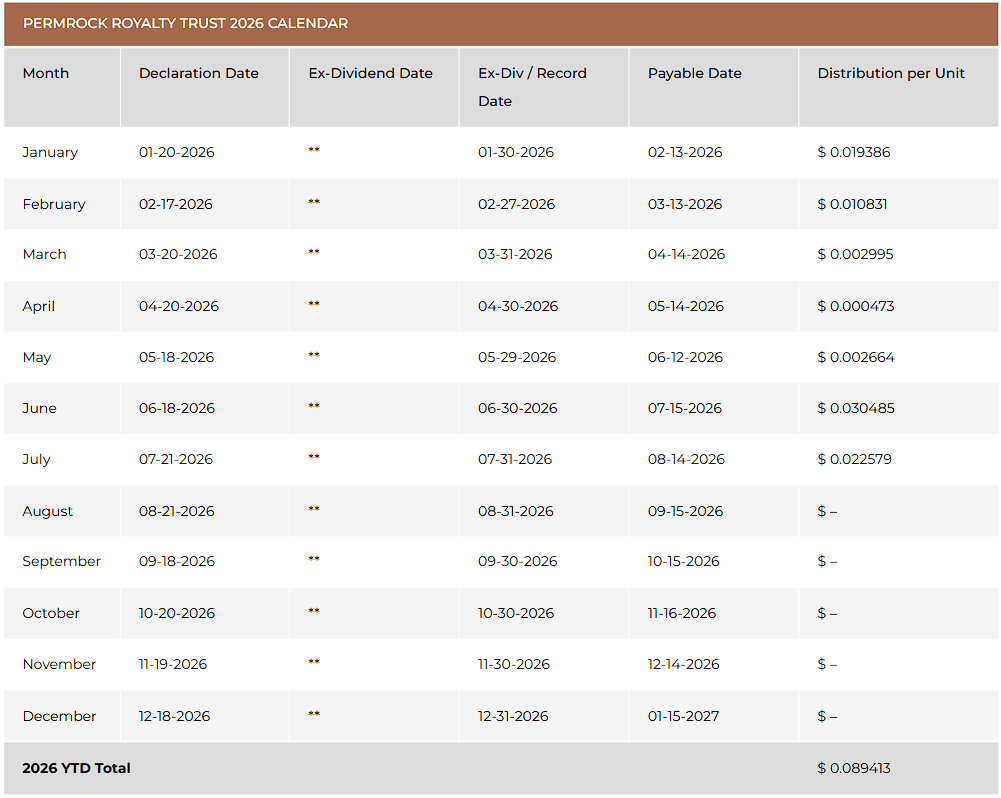This screenshot has width=1001, height=798.
Task: Click the 2026 YTD Total label
Action: (x=76, y=768)
